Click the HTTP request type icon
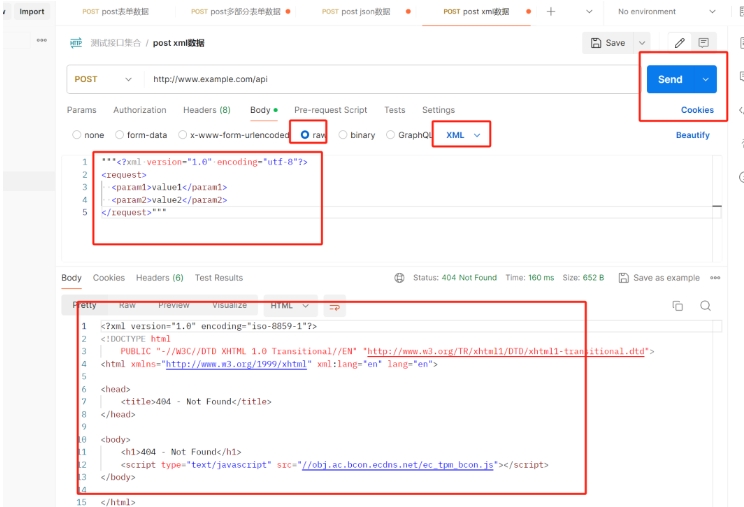This screenshot has height=507, width=744. click(76, 43)
